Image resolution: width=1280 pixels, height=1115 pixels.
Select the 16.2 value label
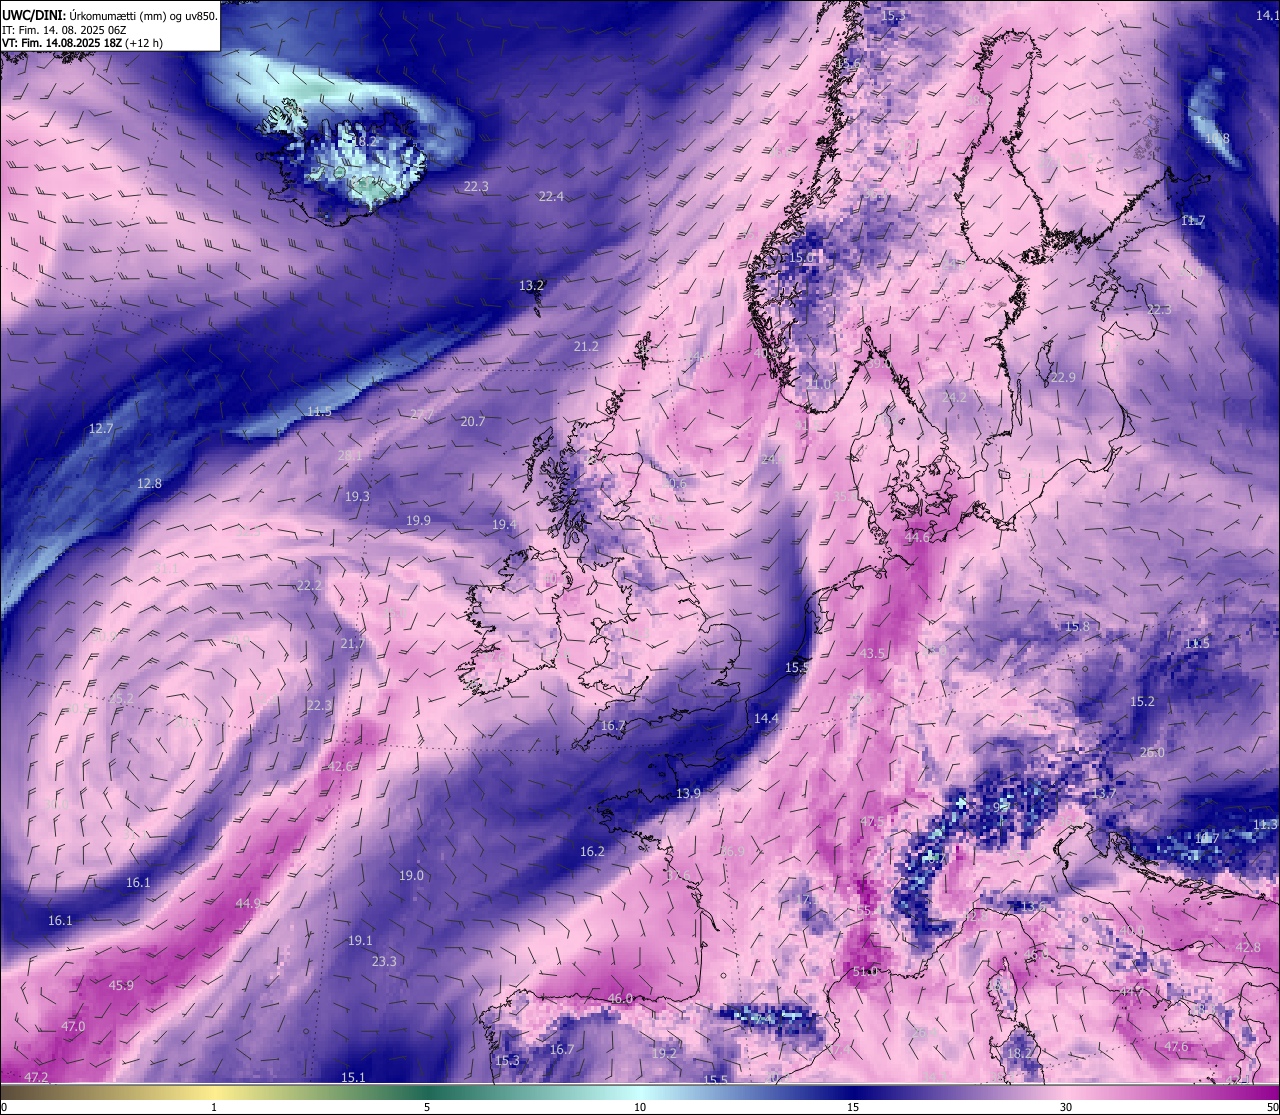tap(592, 851)
